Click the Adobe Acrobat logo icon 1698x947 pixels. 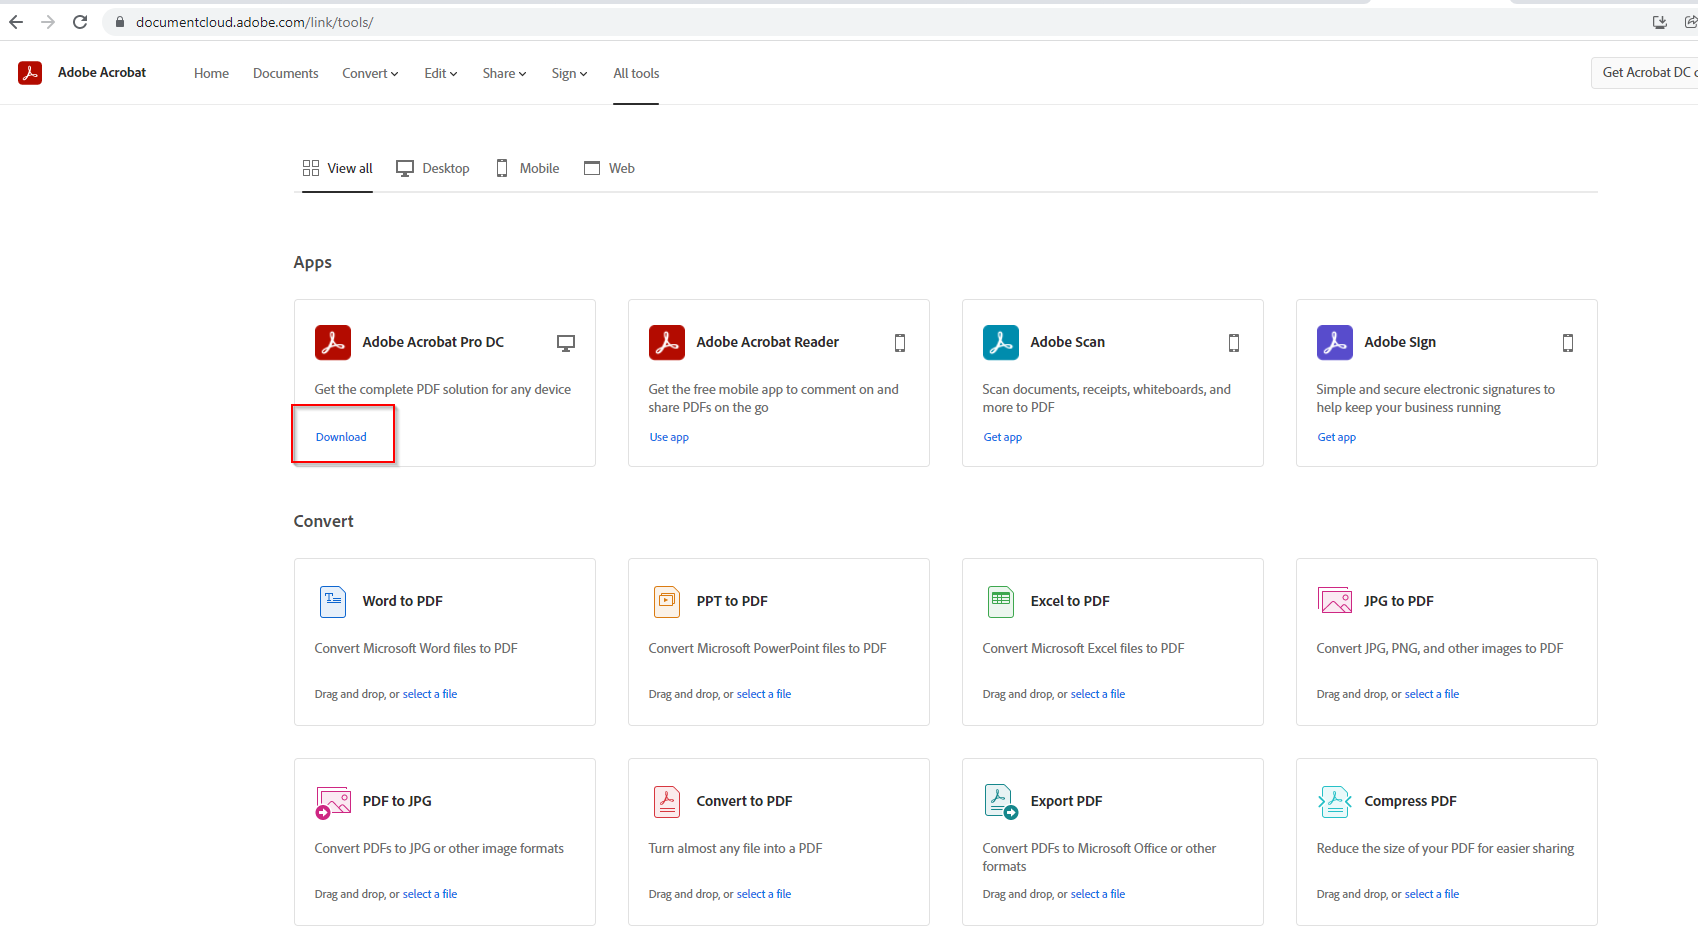(30, 72)
